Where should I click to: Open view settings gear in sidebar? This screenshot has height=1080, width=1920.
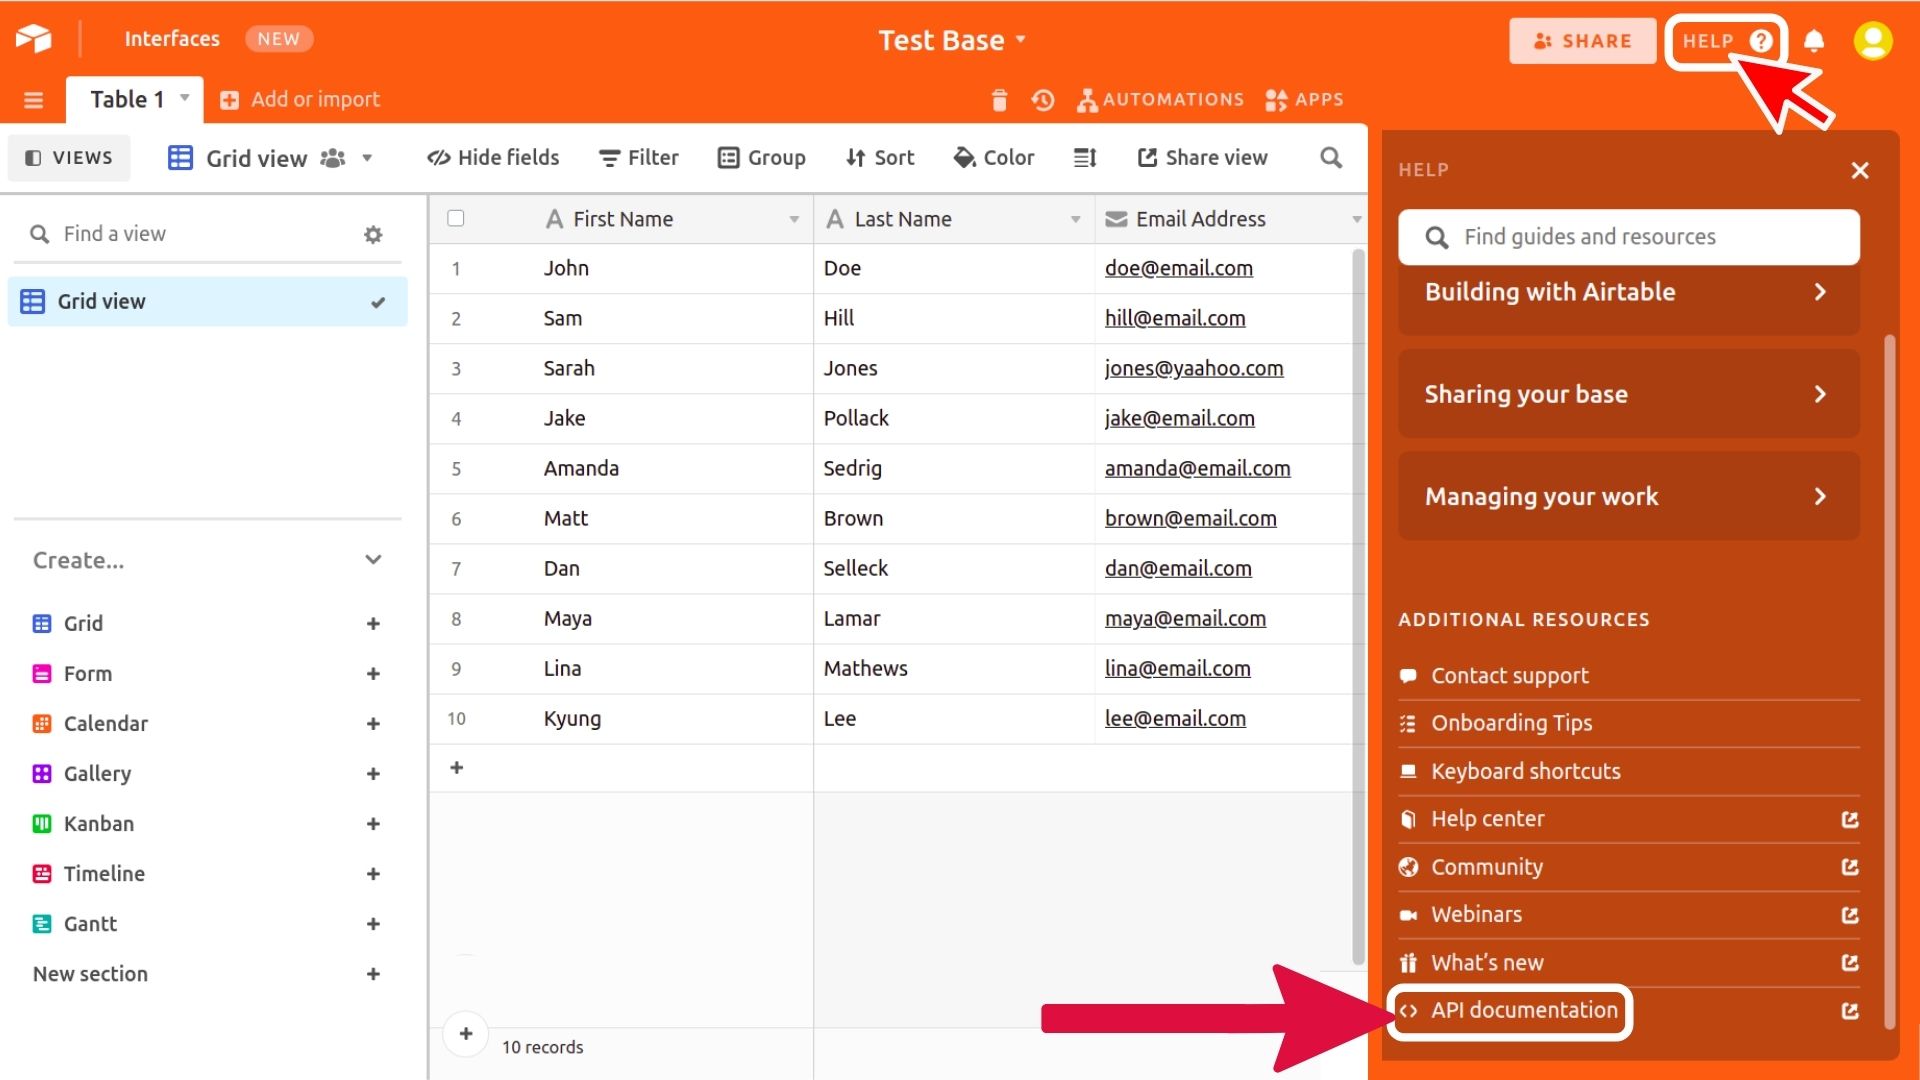coord(373,235)
